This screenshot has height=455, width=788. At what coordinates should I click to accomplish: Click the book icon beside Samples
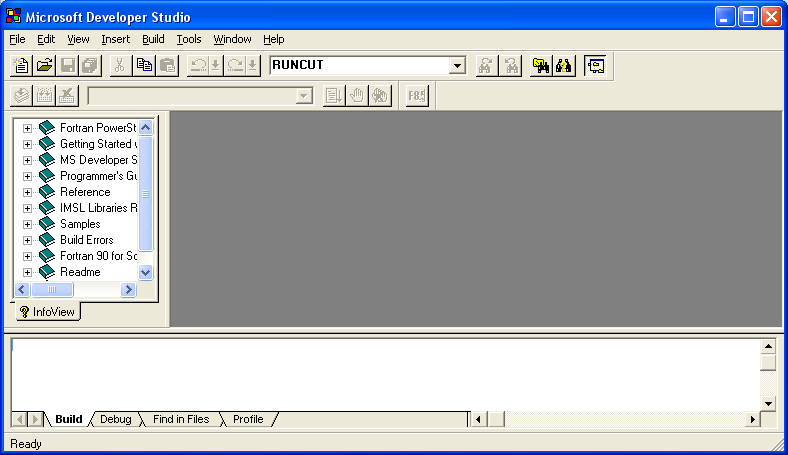(47, 224)
